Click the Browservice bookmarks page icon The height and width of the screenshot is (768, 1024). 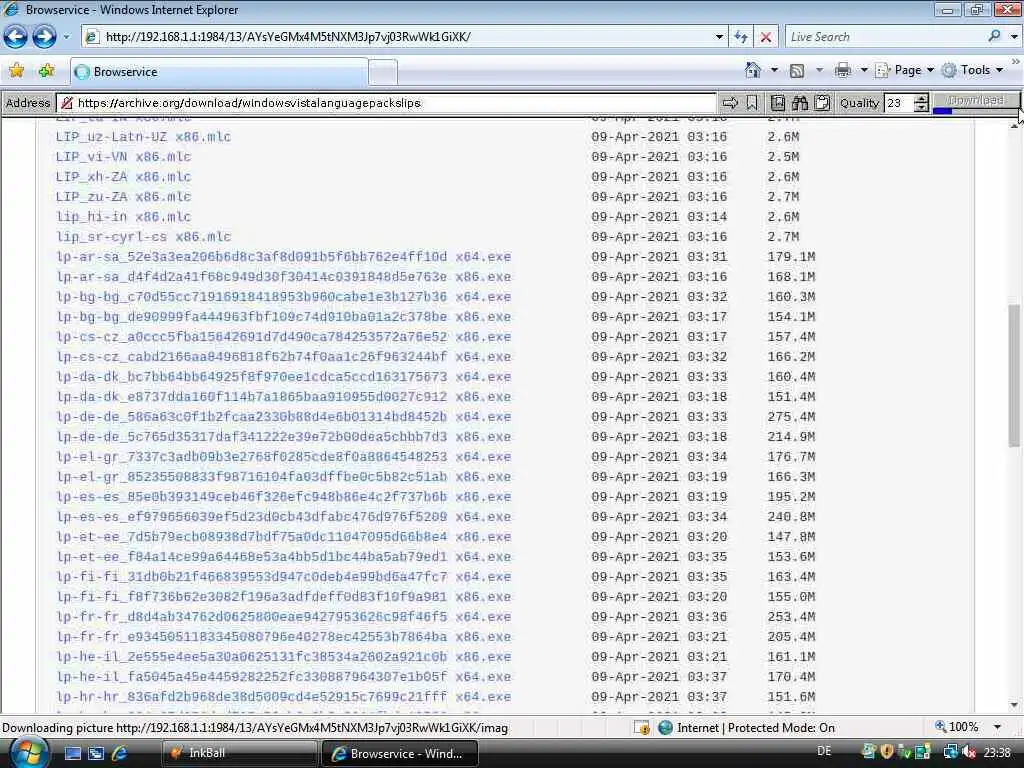click(778, 103)
